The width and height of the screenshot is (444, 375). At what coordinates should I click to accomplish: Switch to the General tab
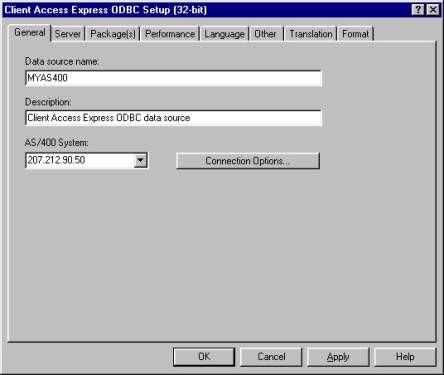tap(30, 33)
